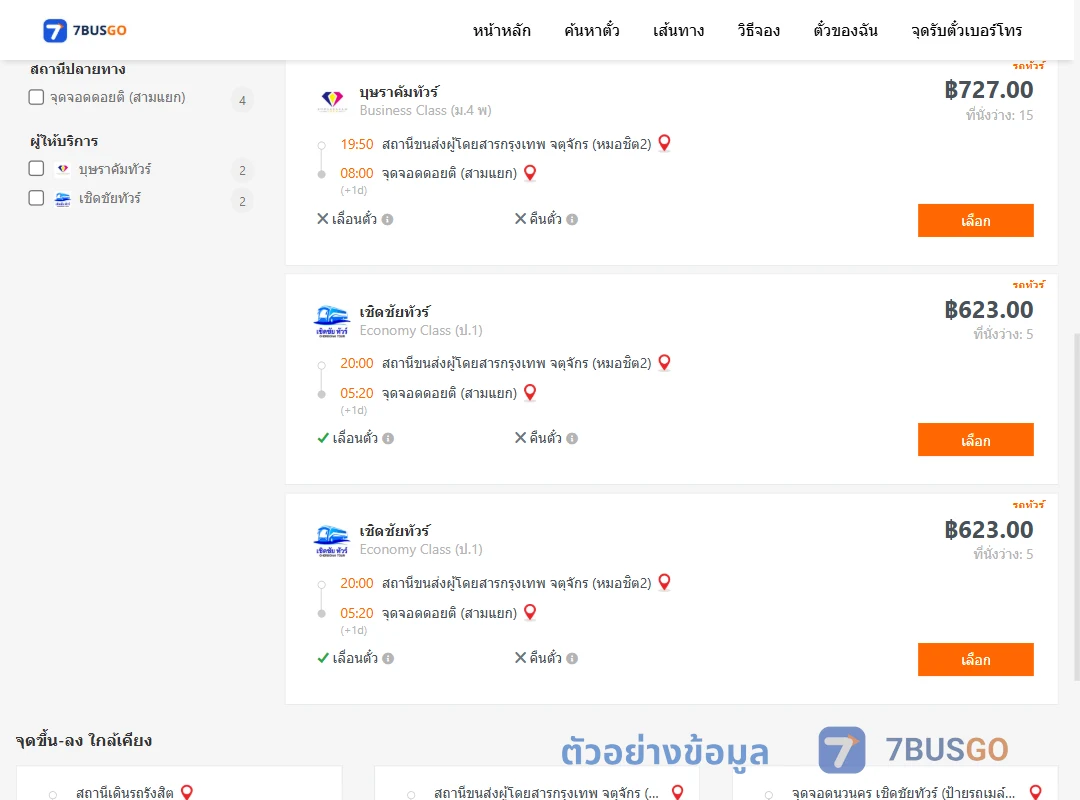Select second card ฿623.00 เชิดชัยทัวร์ trip
The image size is (1080, 800).
pyautogui.click(x=975, y=440)
